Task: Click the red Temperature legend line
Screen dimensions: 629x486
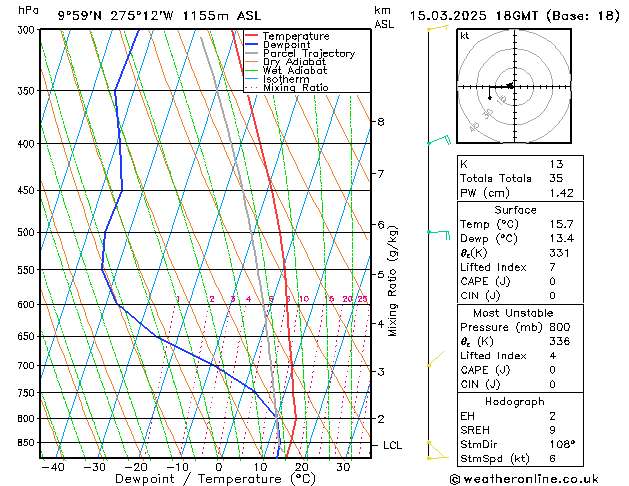Action: pos(253,36)
